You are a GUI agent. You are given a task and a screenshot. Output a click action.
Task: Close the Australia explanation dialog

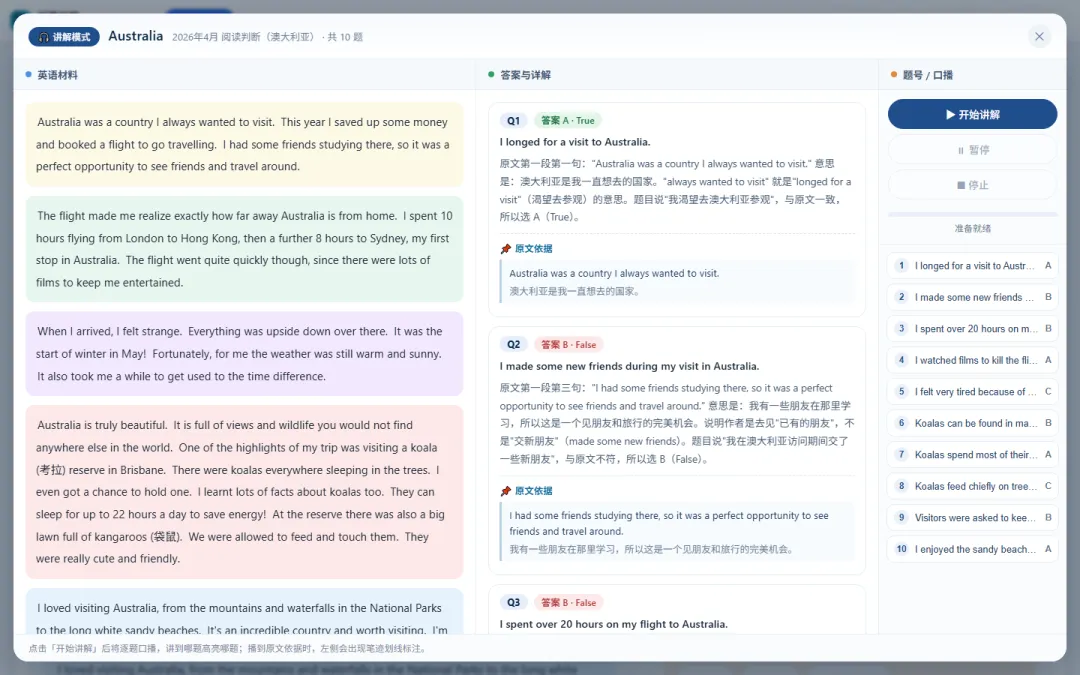coord(1039,37)
